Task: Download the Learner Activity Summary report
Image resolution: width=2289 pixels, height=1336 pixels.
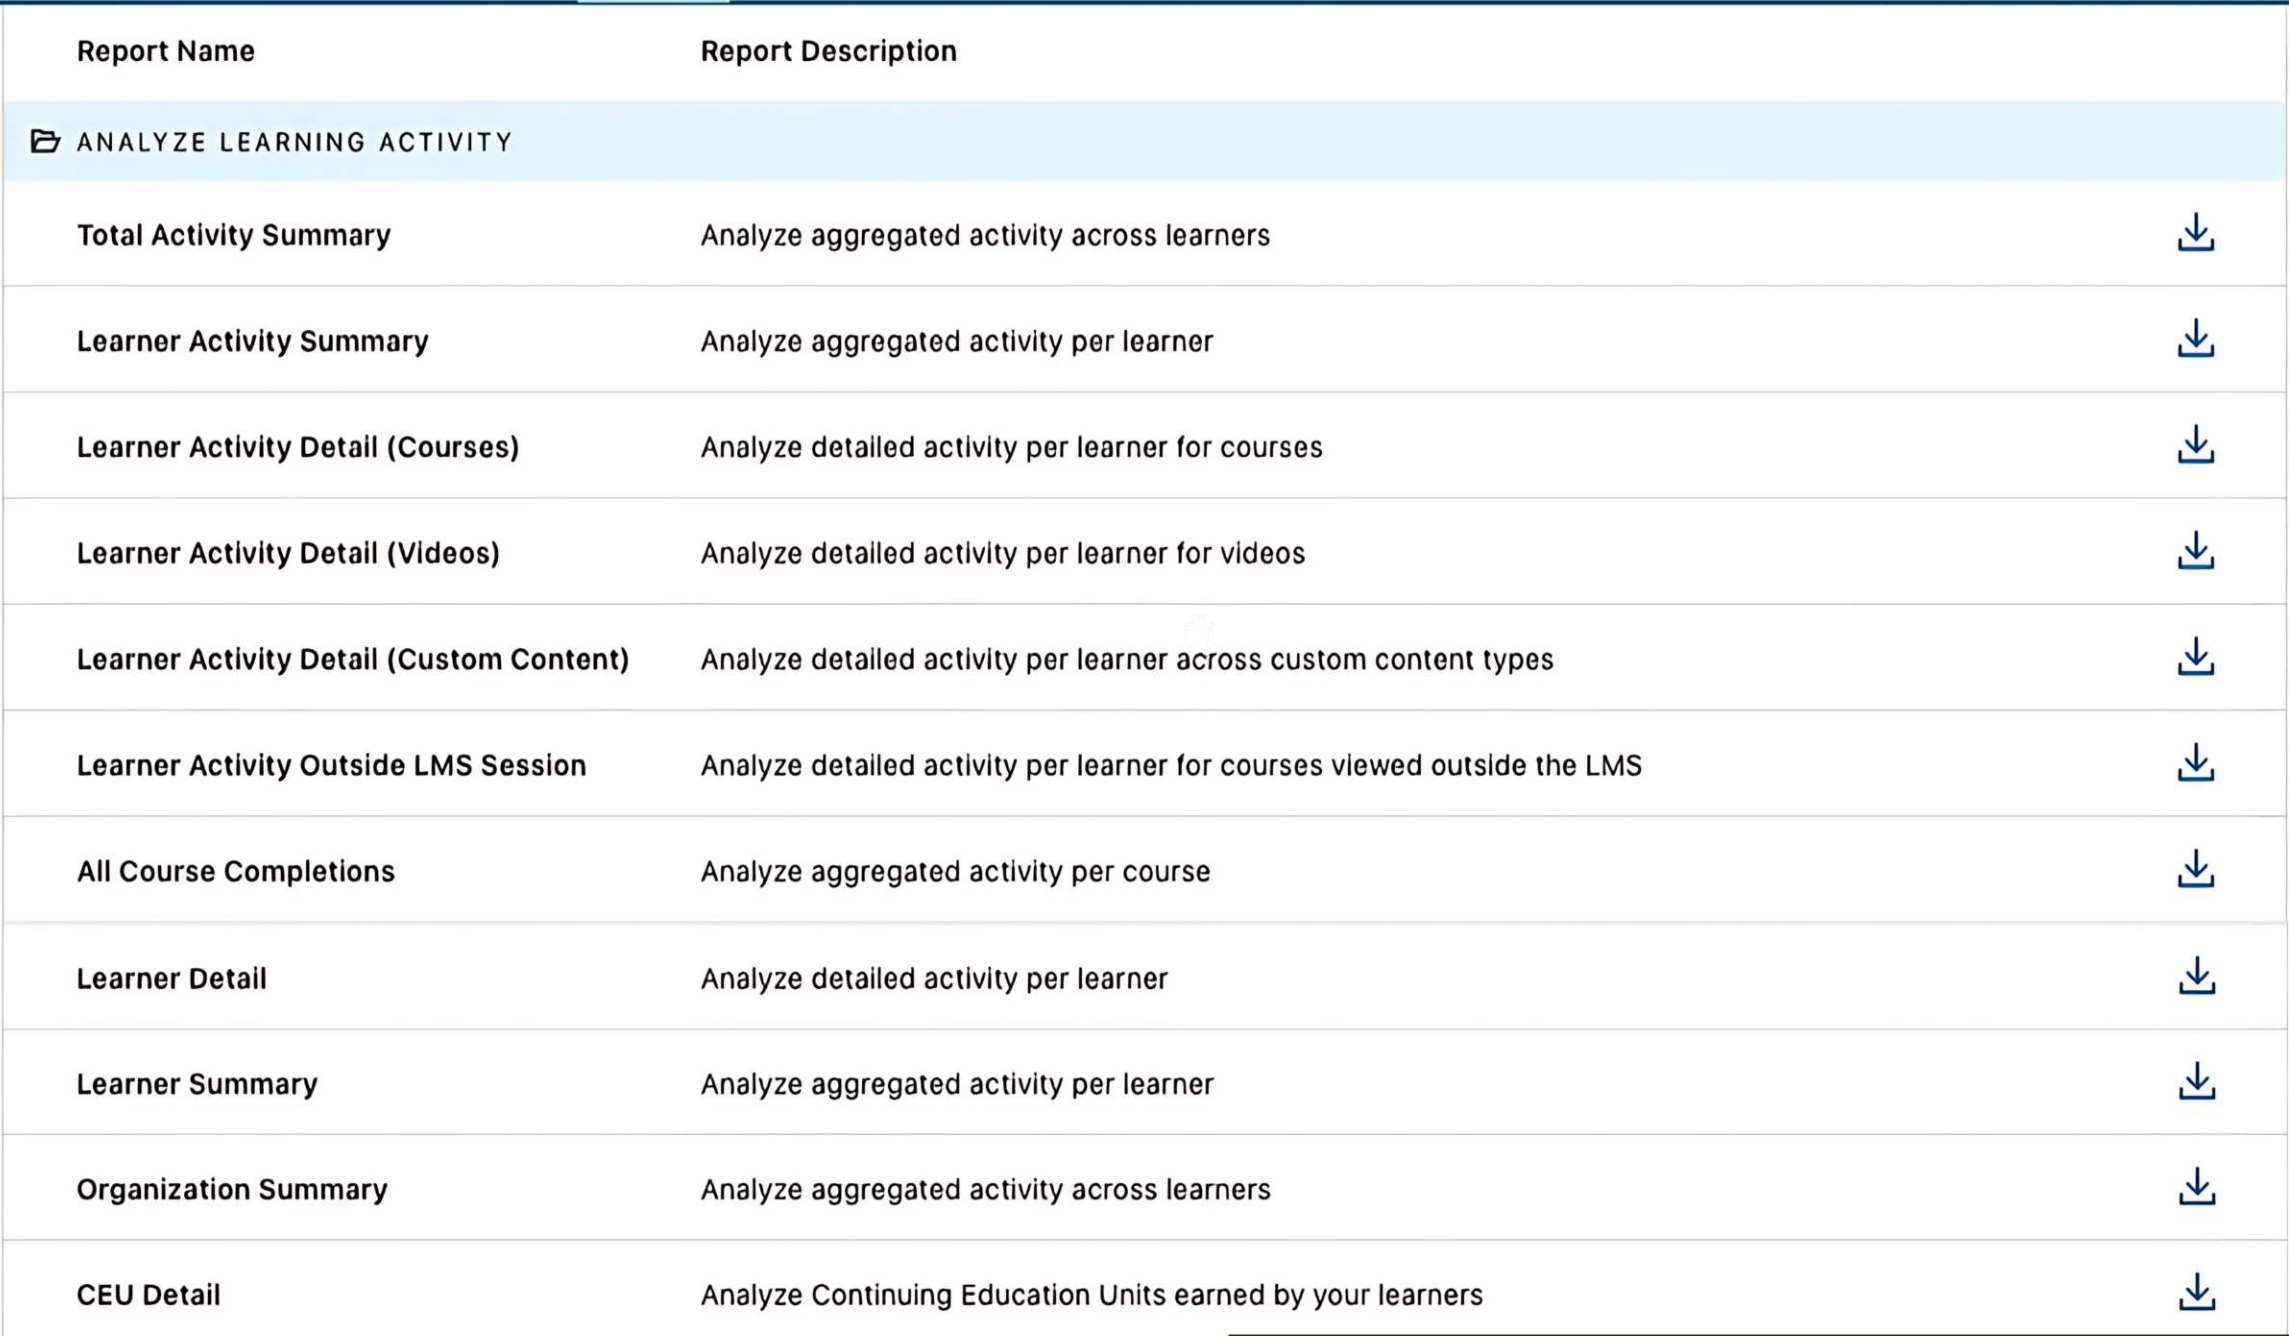Action: [2195, 339]
